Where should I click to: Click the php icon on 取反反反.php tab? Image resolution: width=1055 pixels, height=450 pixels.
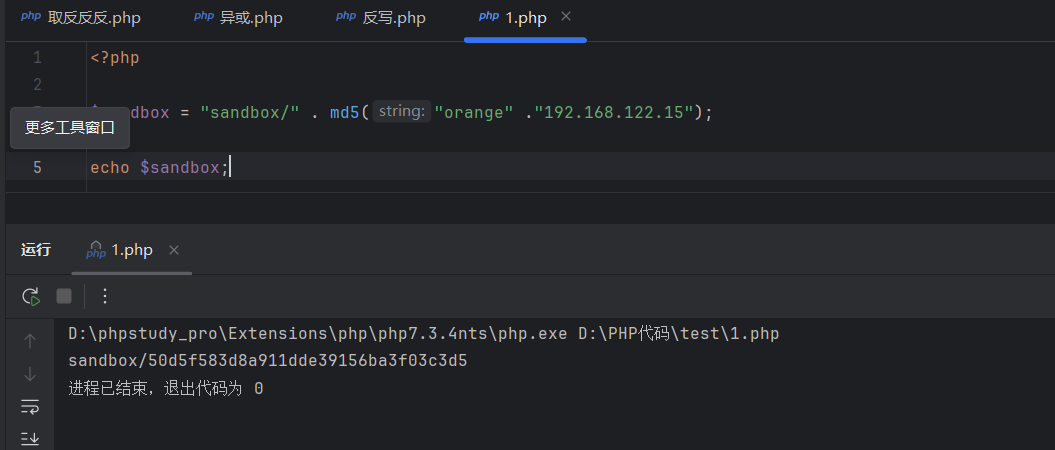click(x=31, y=17)
